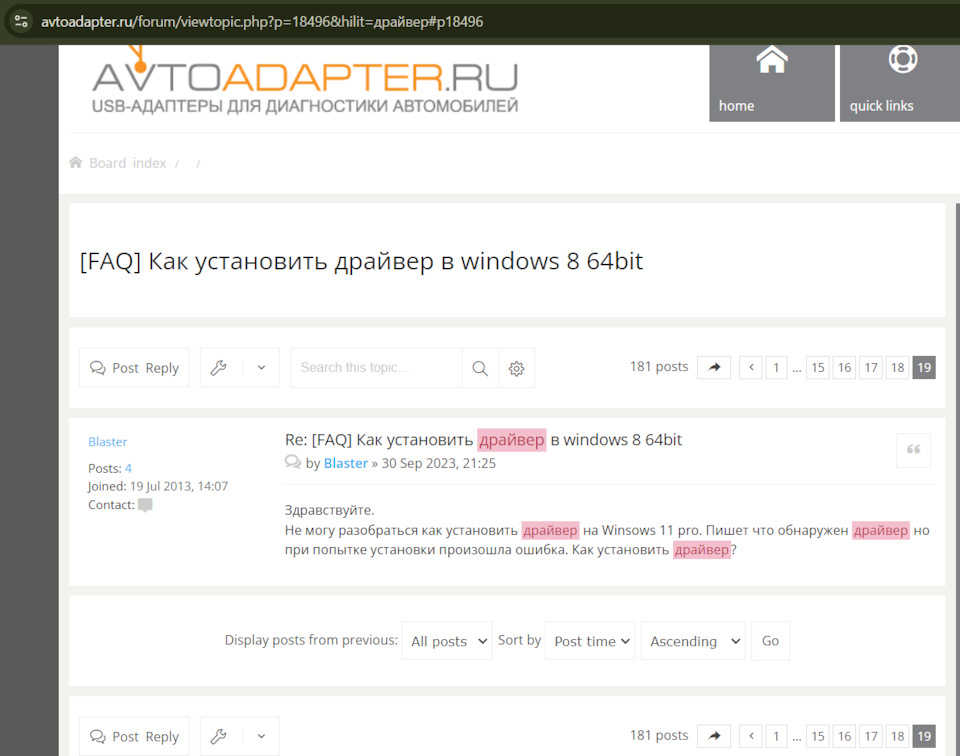
Task: Click 'Joined: 19 Jul 2013, 14:07' text
Action: (158, 486)
